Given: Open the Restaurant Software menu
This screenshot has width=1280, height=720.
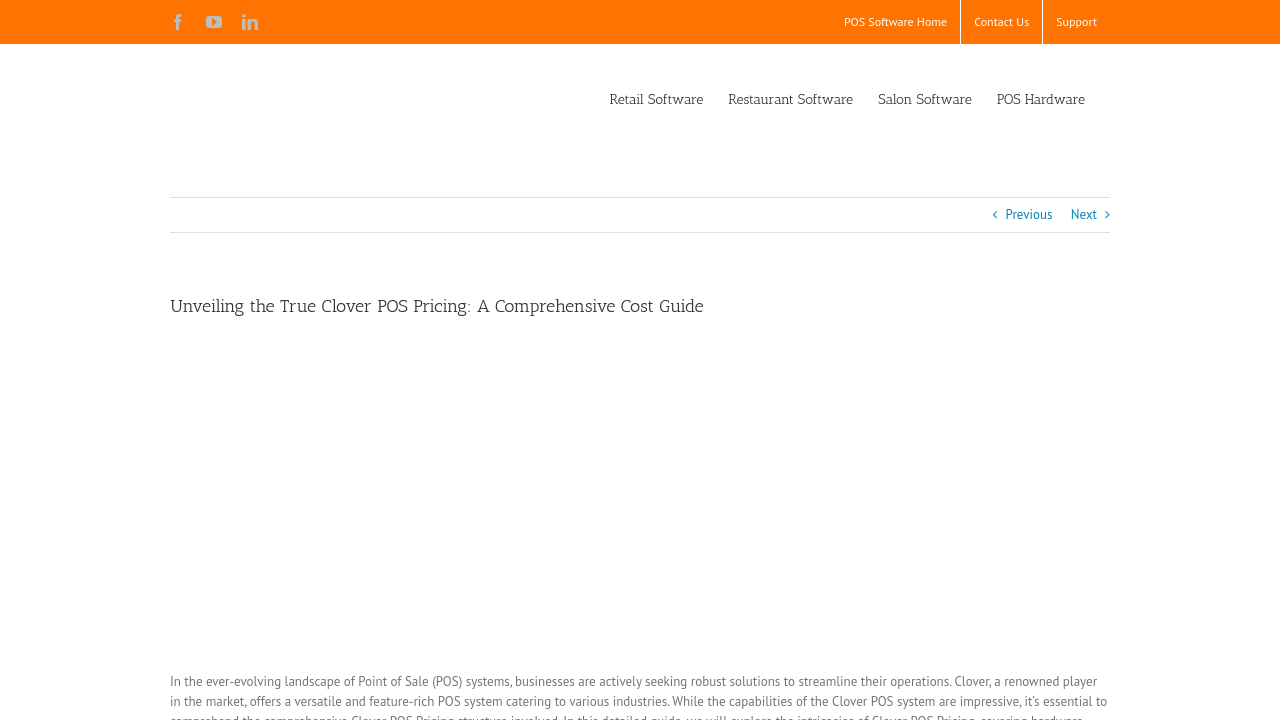Looking at the screenshot, I should (790, 100).
